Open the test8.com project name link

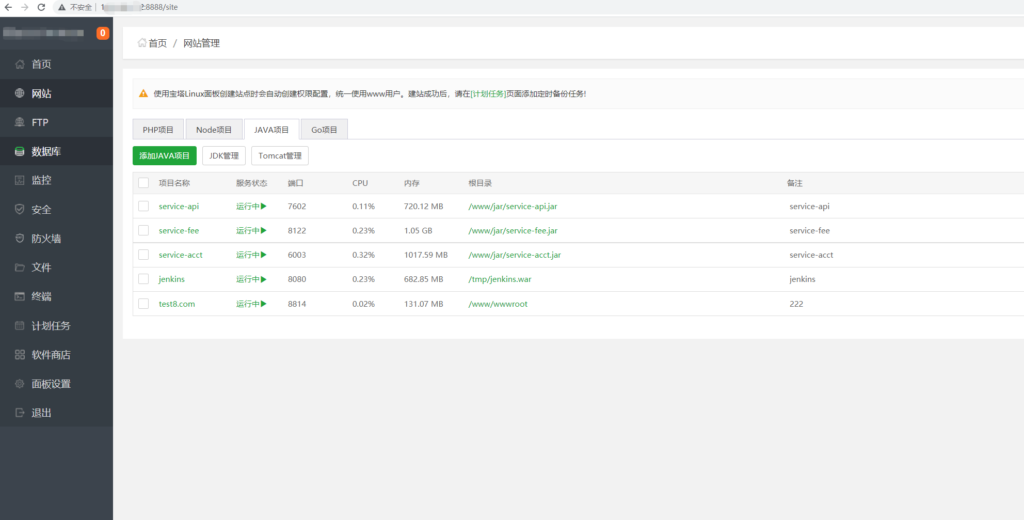[x=177, y=304]
